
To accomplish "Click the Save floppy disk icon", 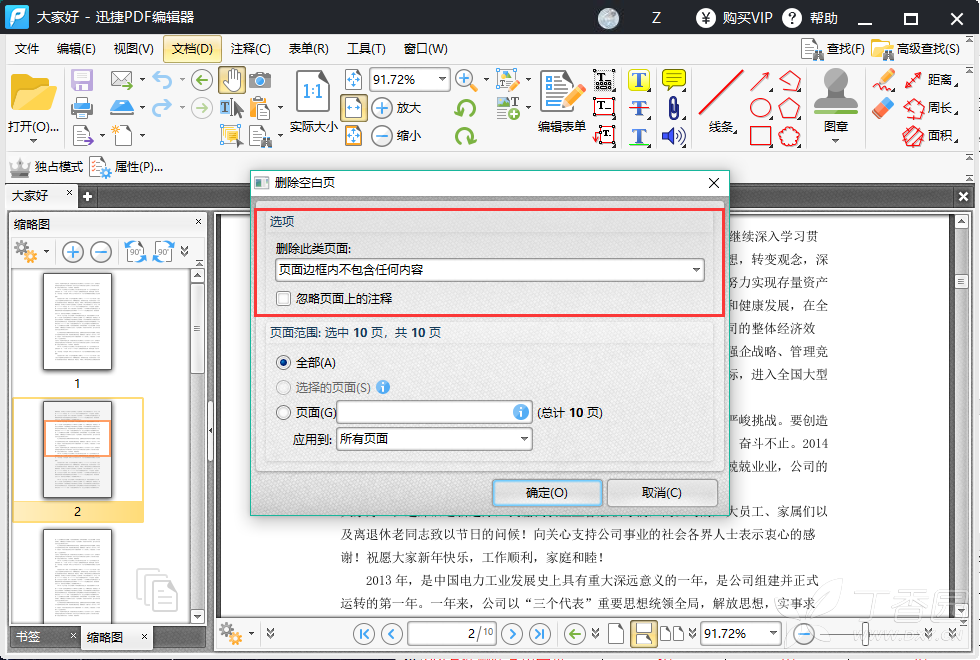I will click(82, 80).
